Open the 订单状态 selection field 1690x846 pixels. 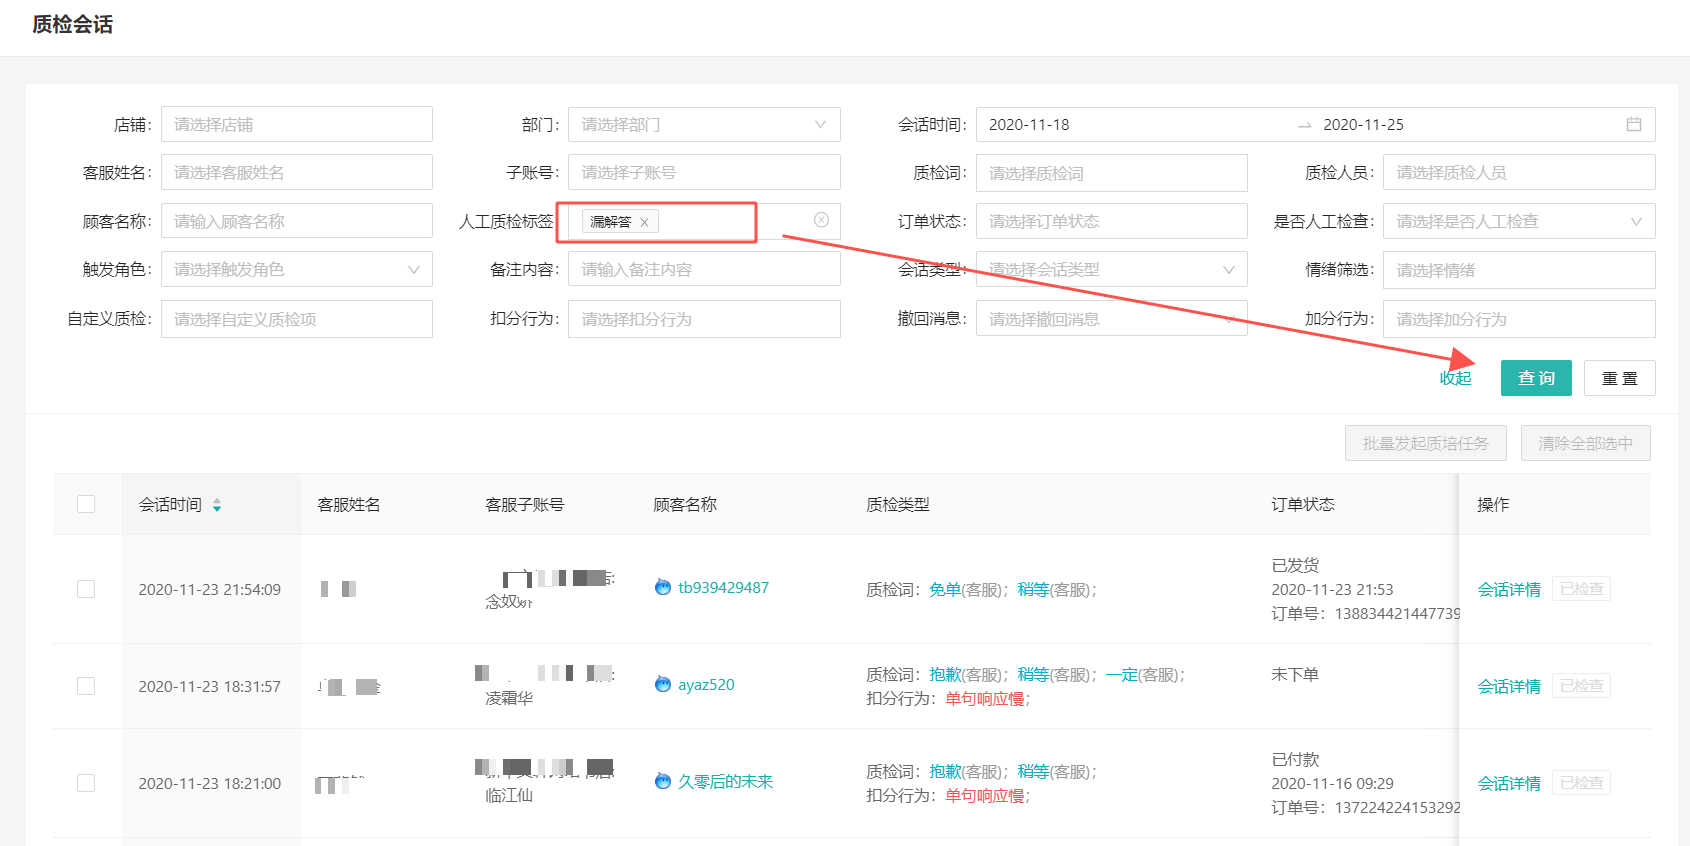(x=1112, y=221)
